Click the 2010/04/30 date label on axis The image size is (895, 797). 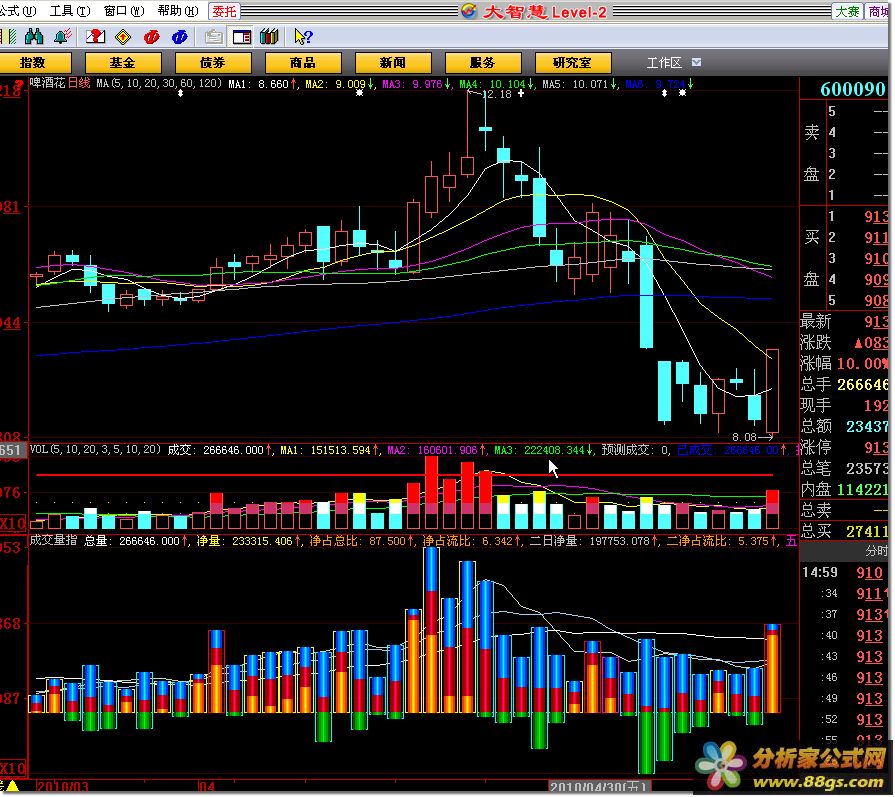(x=598, y=787)
